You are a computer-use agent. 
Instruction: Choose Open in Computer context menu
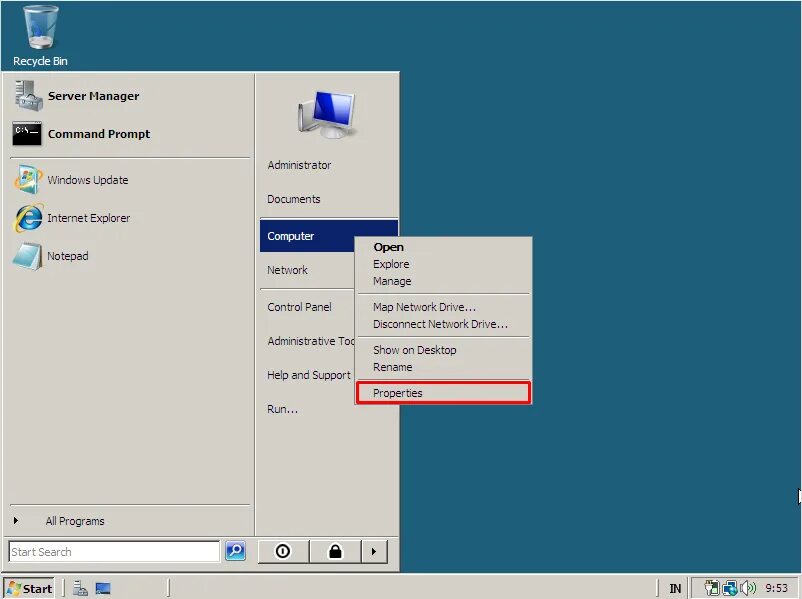pyautogui.click(x=388, y=247)
